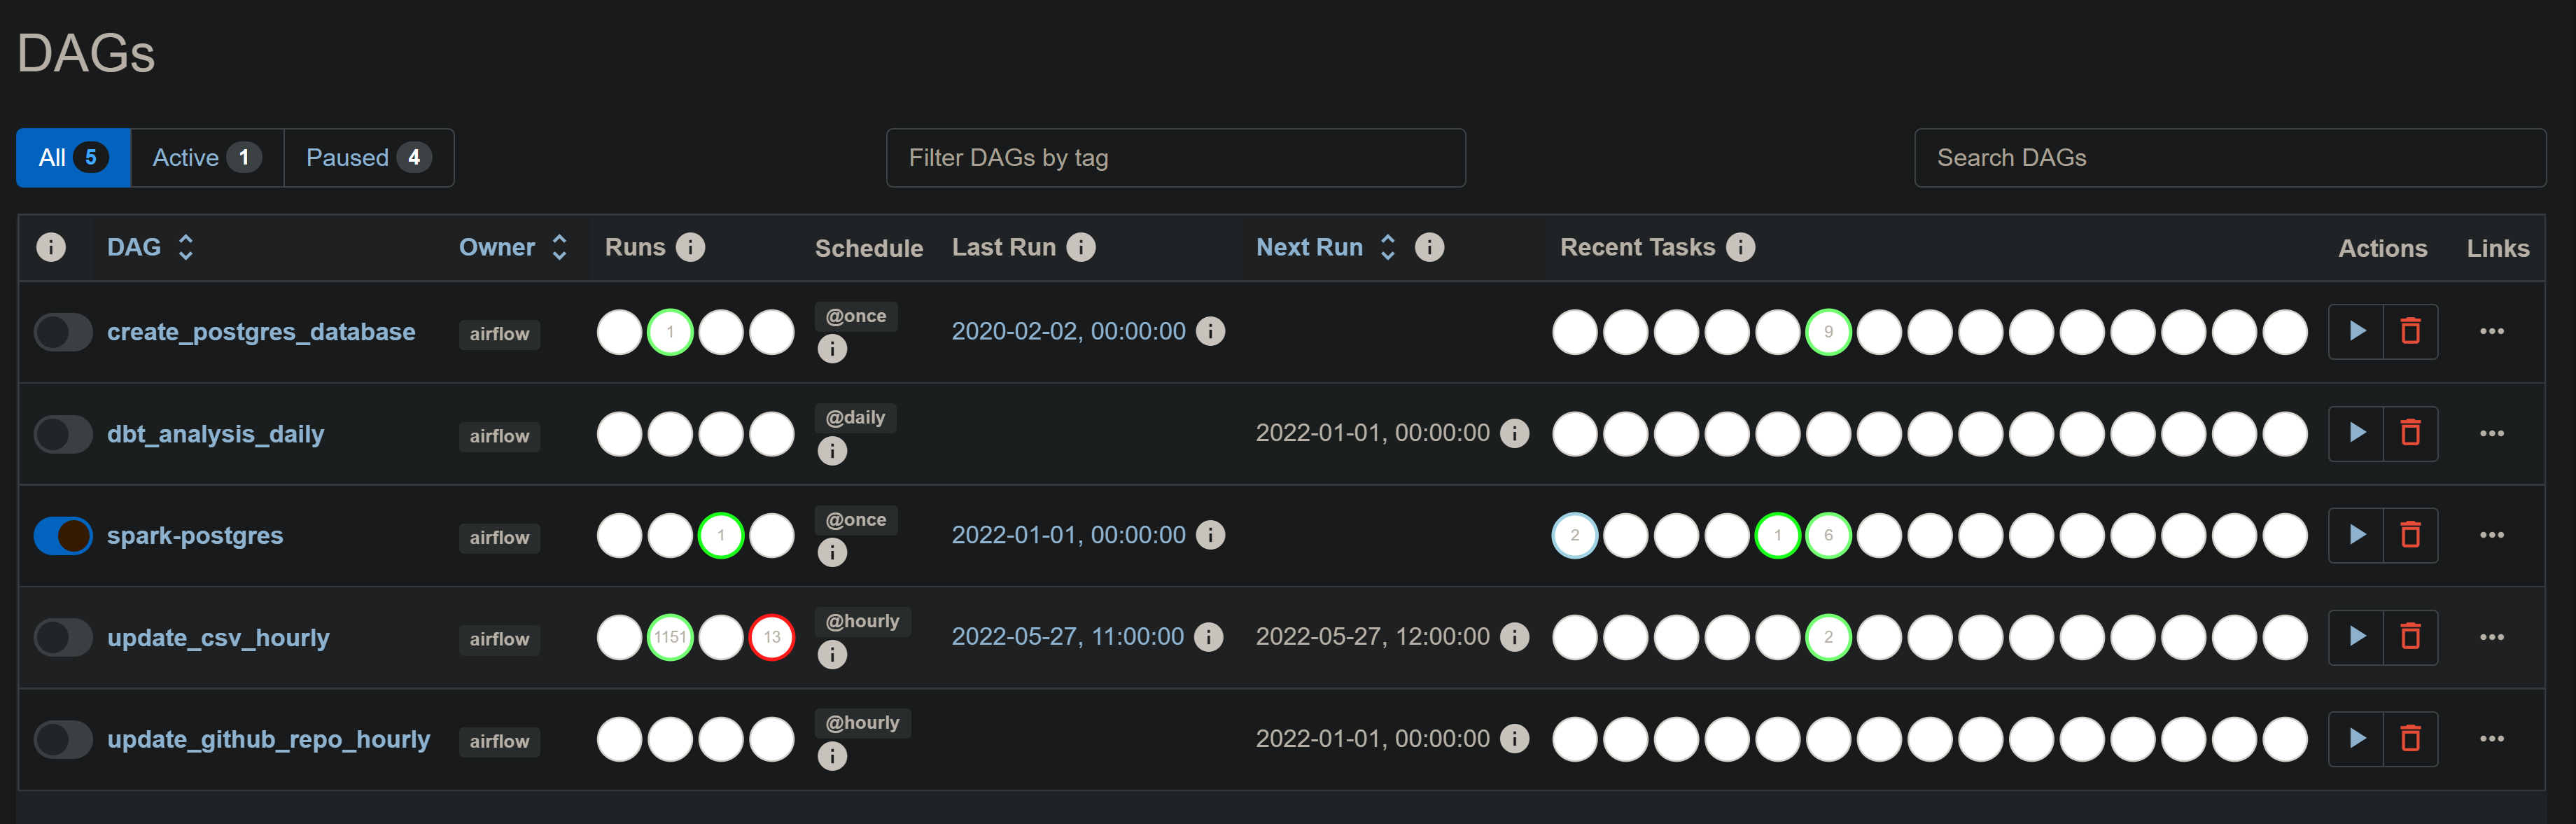Switch to the Active DAGs tab
Screen dimensions: 2576x824
point(206,158)
